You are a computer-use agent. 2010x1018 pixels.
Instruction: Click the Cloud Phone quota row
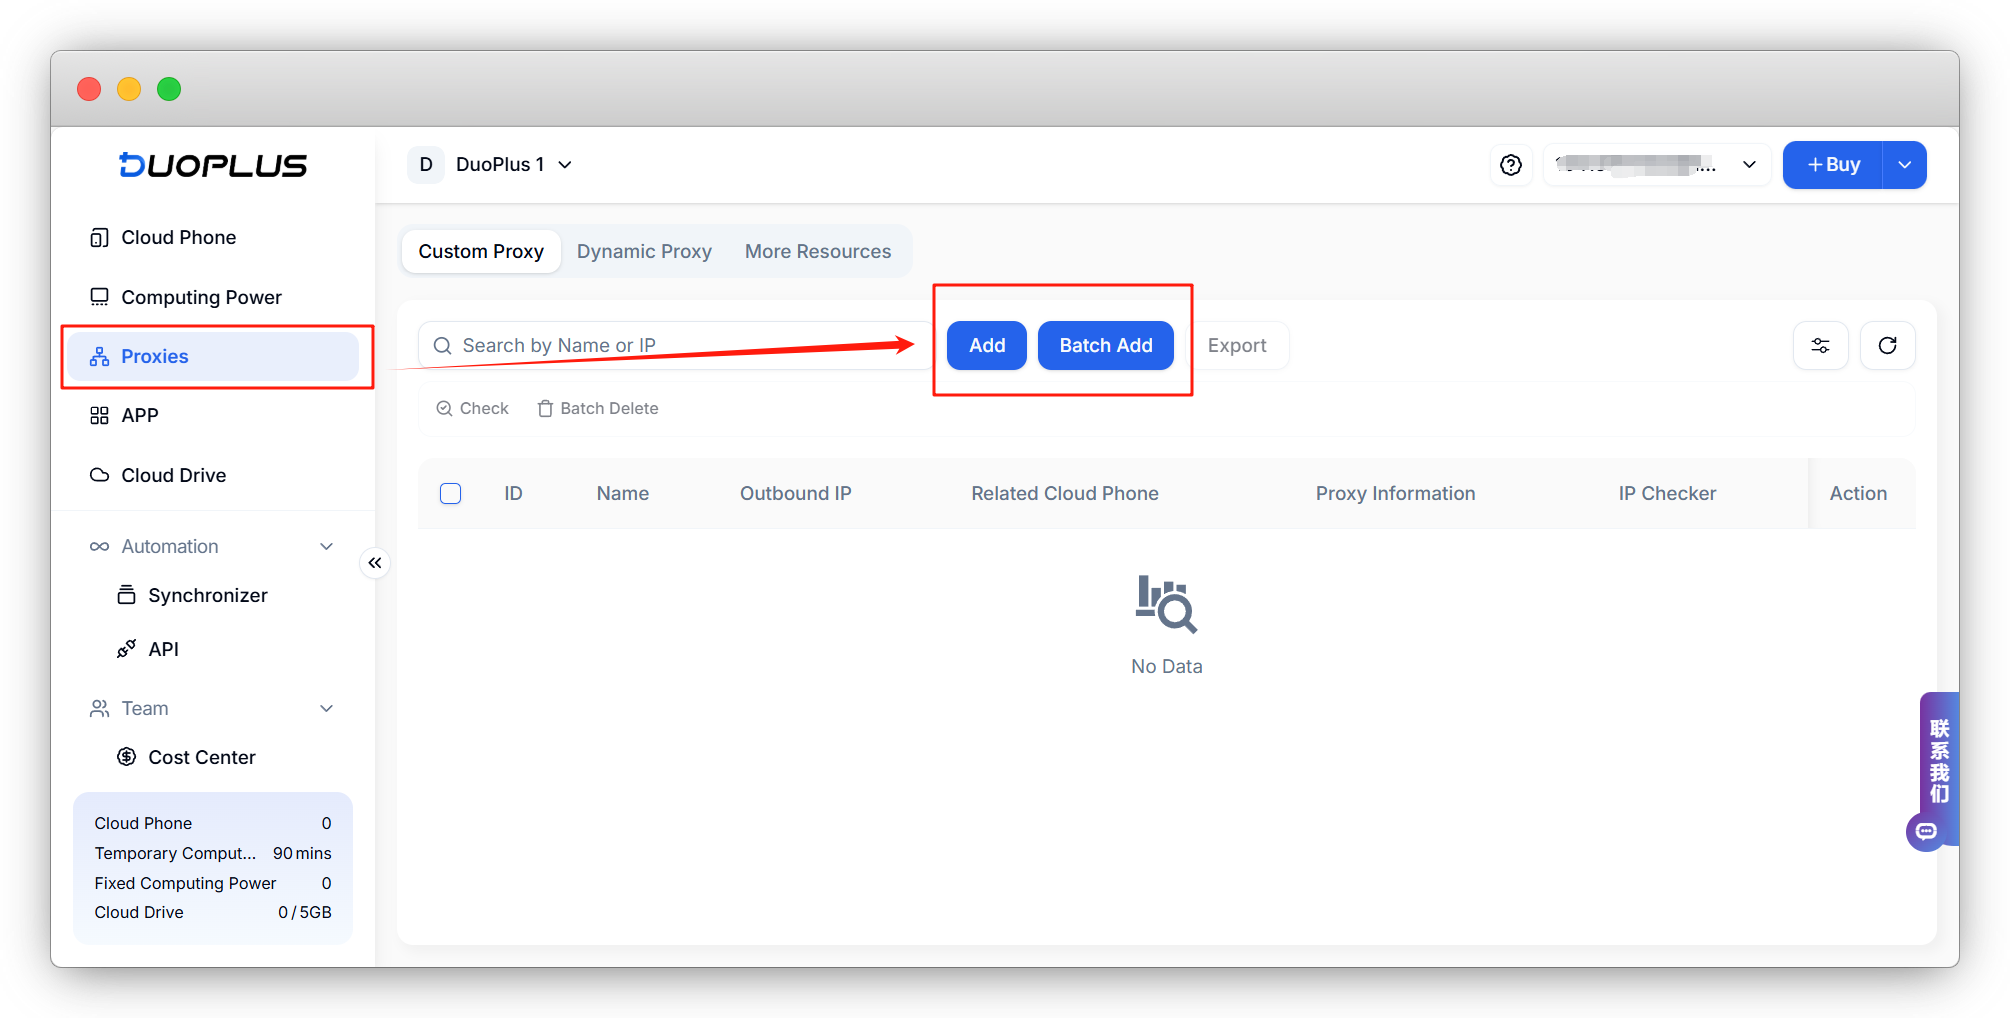click(x=213, y=823)
